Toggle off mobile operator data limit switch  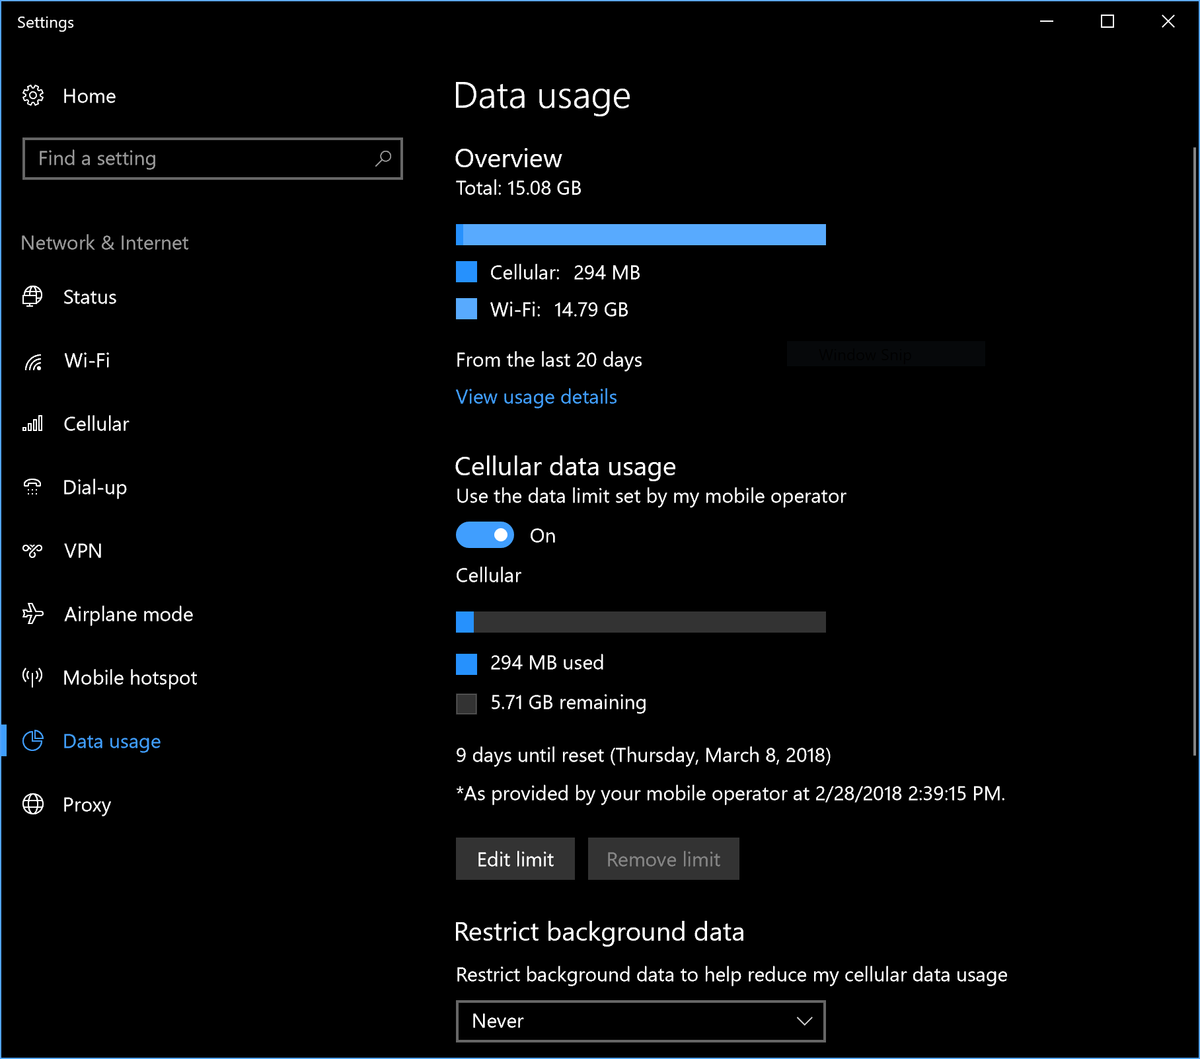[485, 536]
